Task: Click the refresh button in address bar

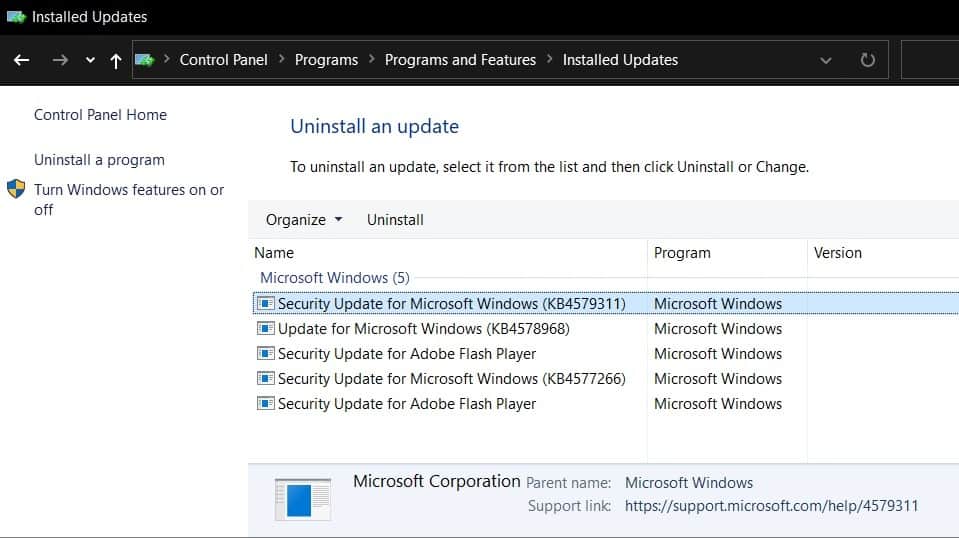Action: click(x=868, y=60)
